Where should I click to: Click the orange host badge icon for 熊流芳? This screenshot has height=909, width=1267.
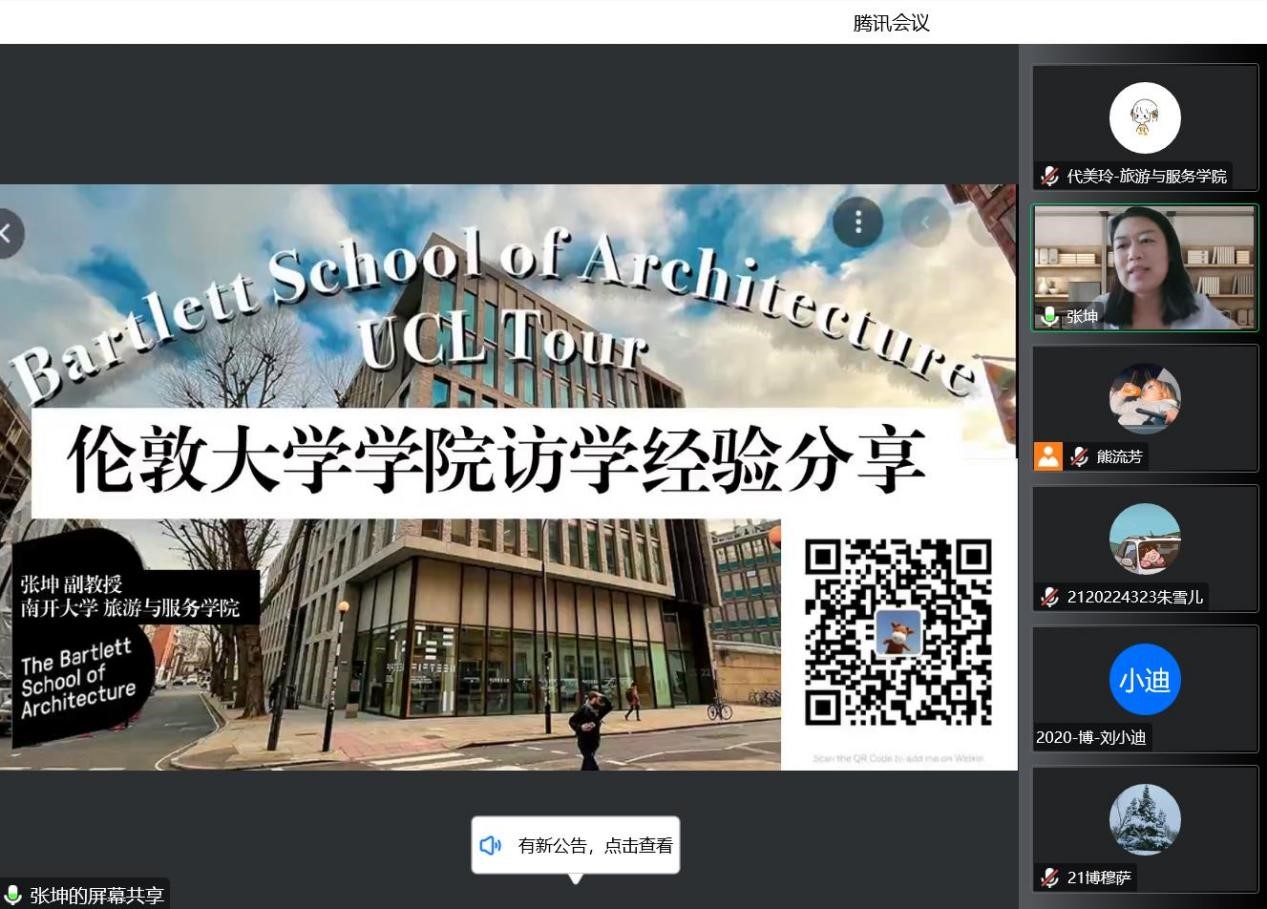[x=1048, y=456]
